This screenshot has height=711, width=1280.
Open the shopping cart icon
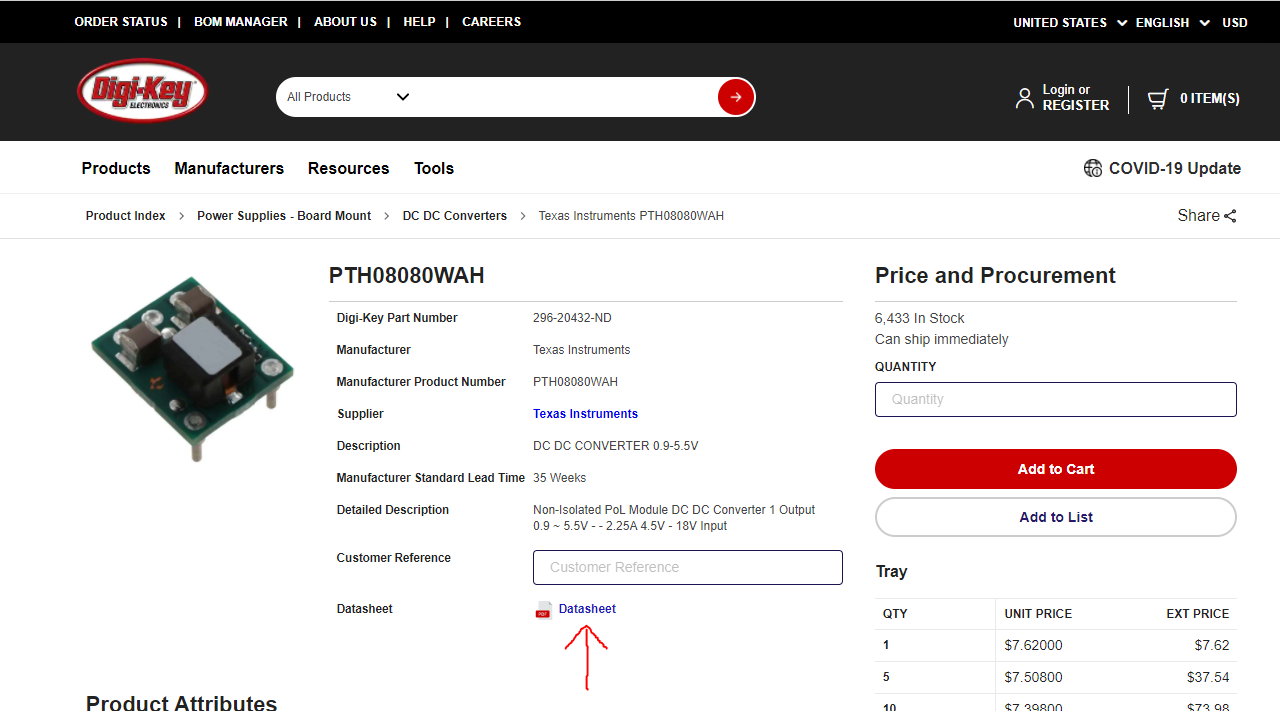pyautogui.click(x=1158, y=98)
